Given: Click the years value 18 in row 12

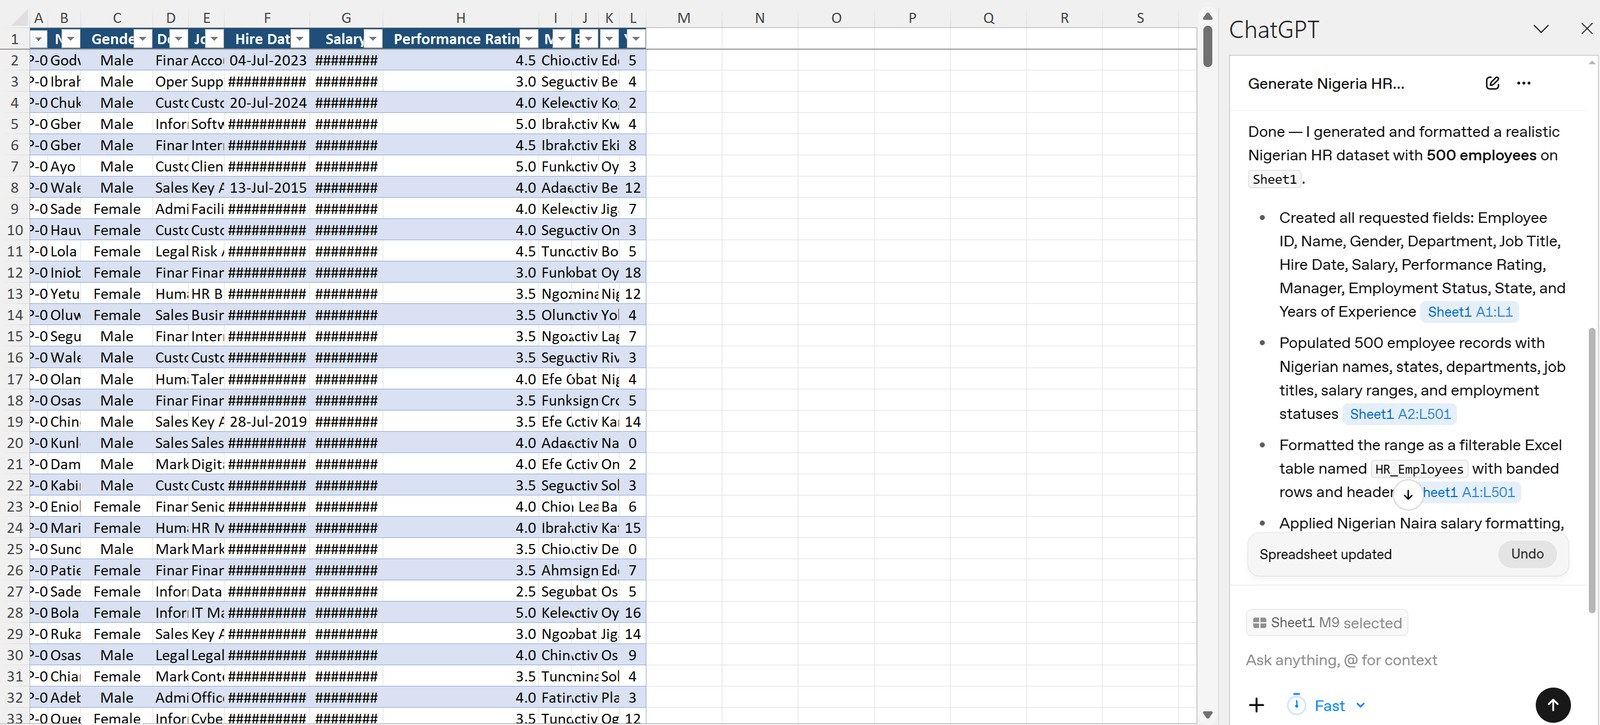Looking at the screenshot, I should pyautogui.click(x=633, y=273).
